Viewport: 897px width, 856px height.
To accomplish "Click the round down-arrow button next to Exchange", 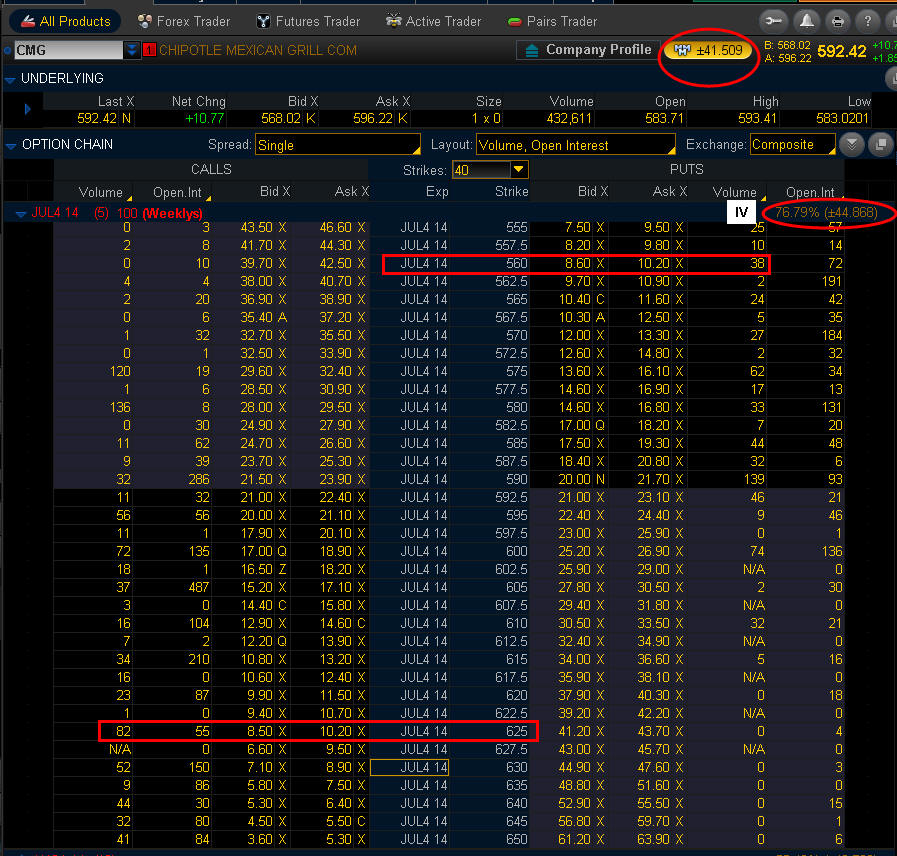I will click(851, 144).
